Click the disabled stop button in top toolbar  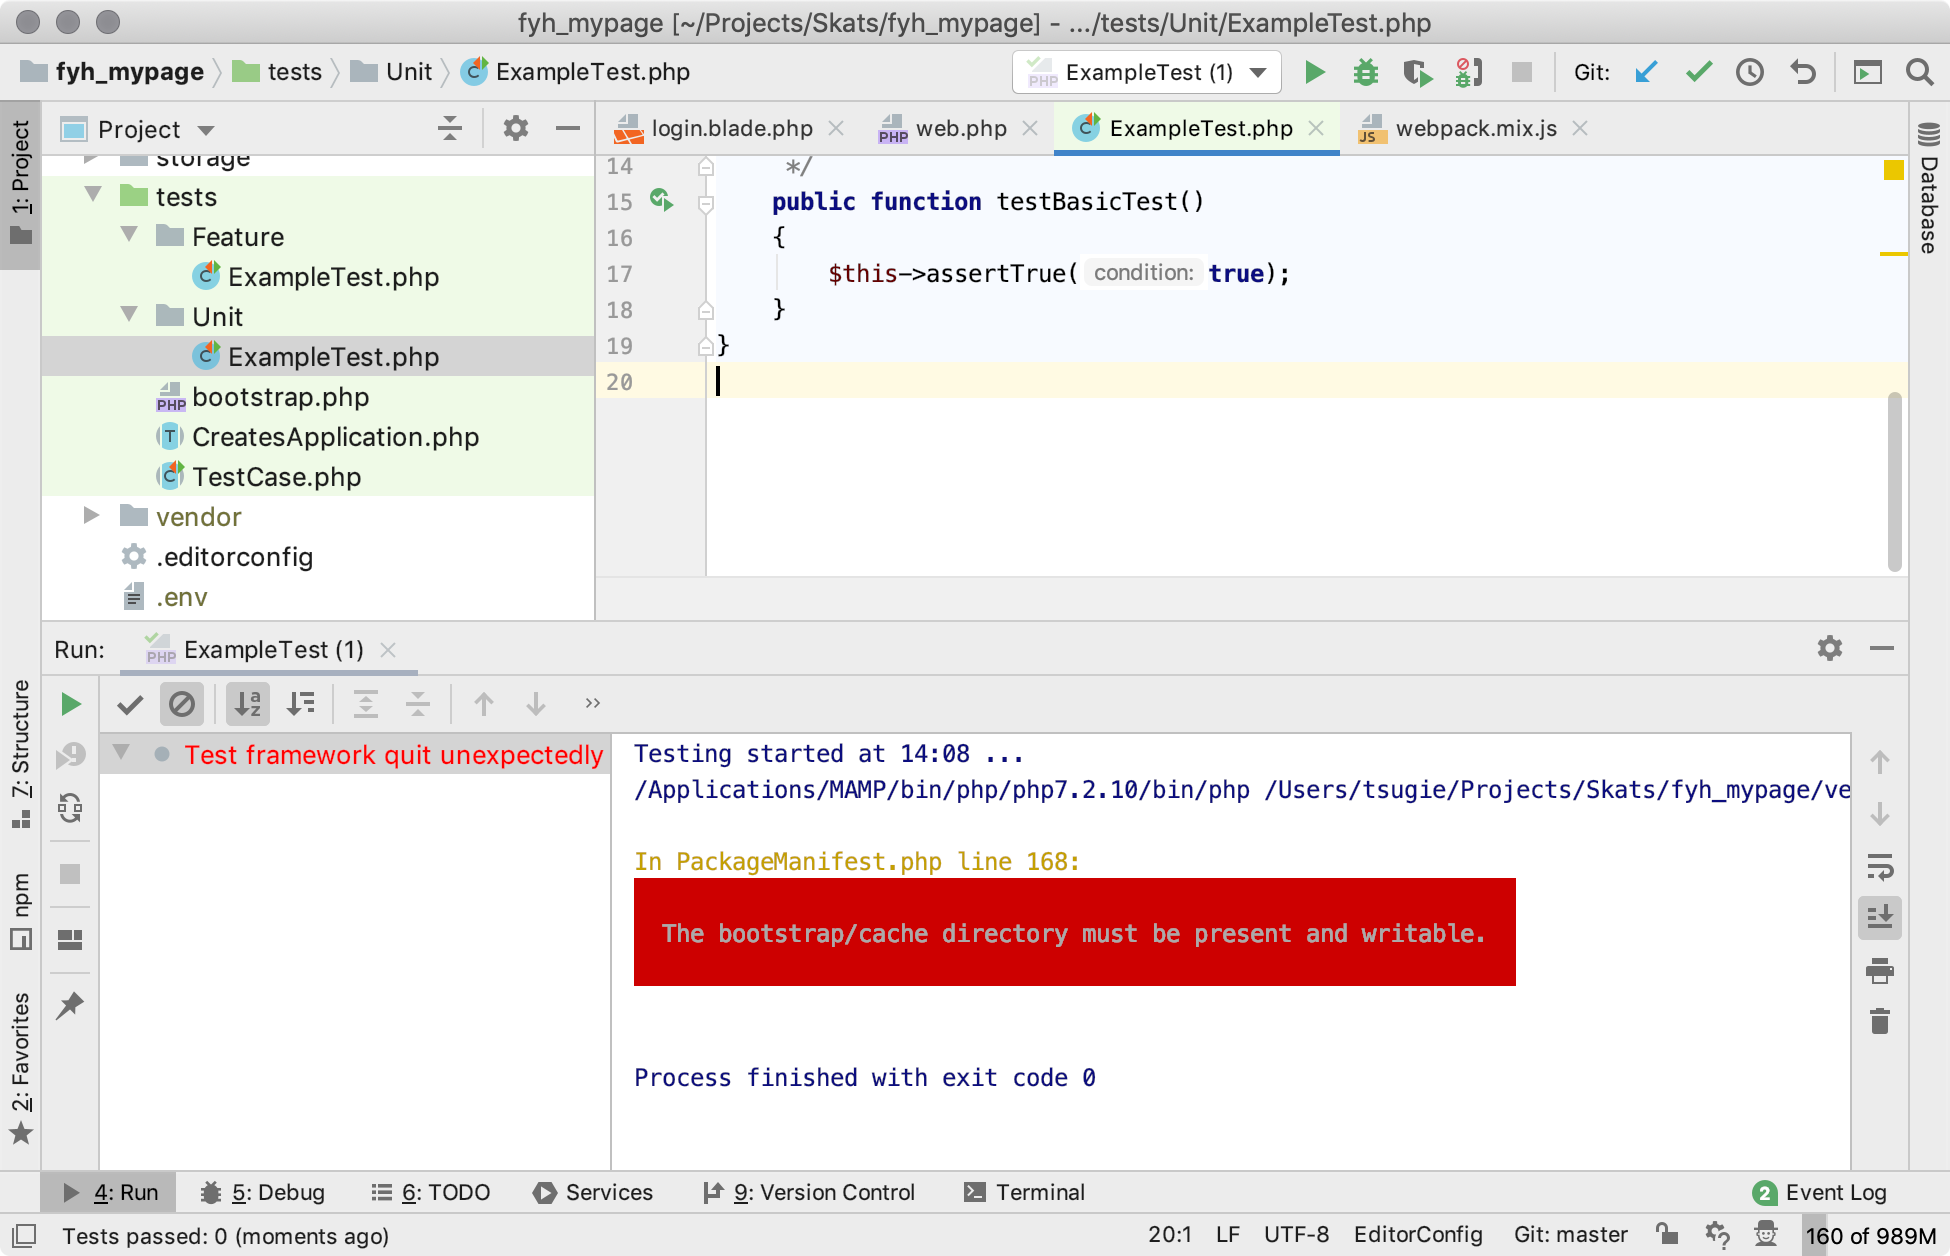click(x=1521, y=72)
